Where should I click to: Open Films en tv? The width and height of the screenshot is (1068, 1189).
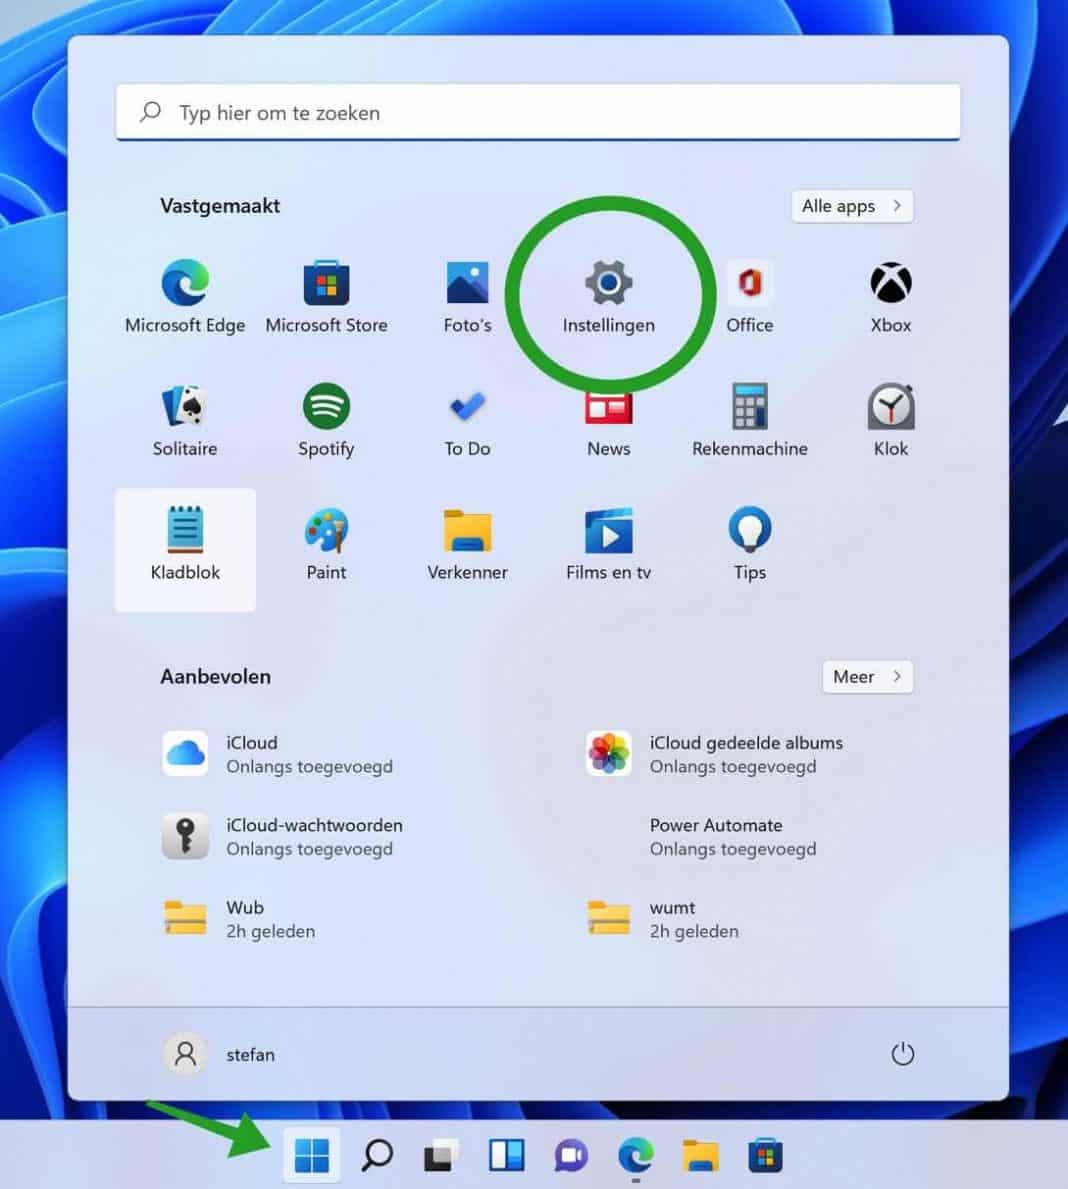[608, 545]
